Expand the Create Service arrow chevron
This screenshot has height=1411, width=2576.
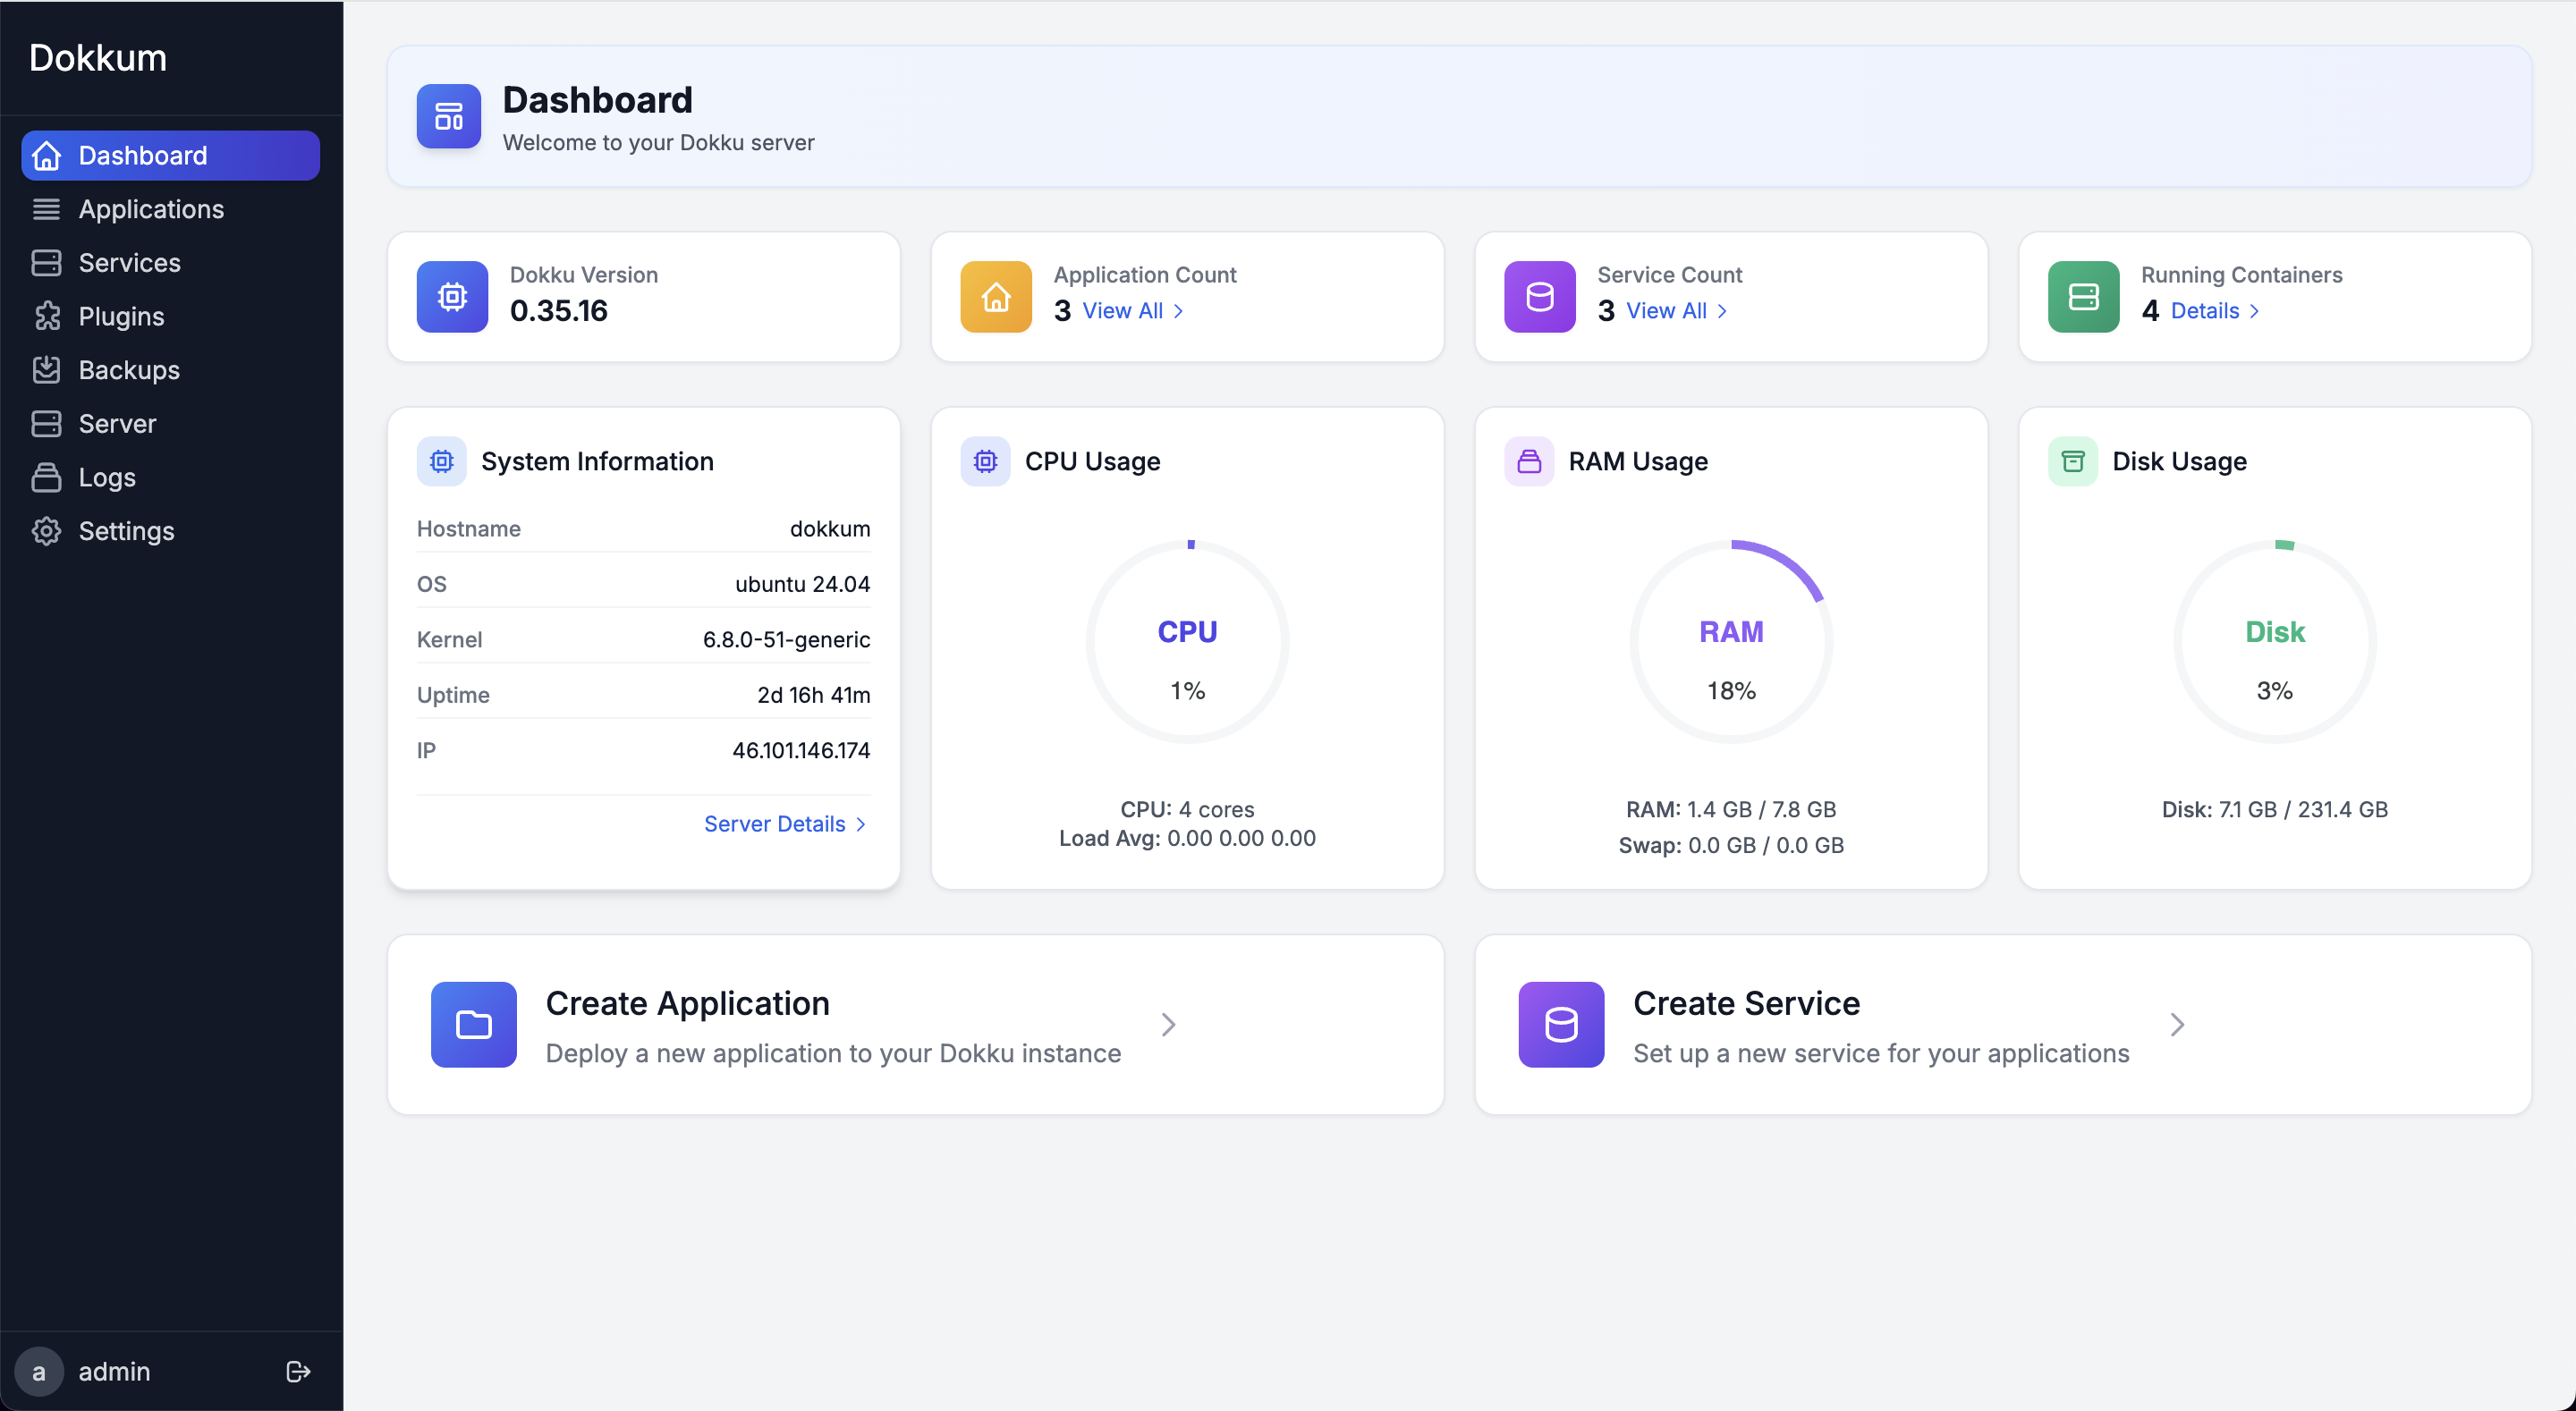[2178, 1024]
